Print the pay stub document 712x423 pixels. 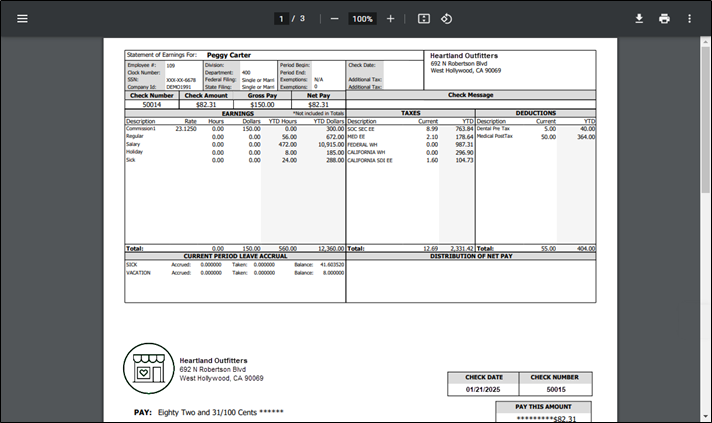click(x=664, y=19)
